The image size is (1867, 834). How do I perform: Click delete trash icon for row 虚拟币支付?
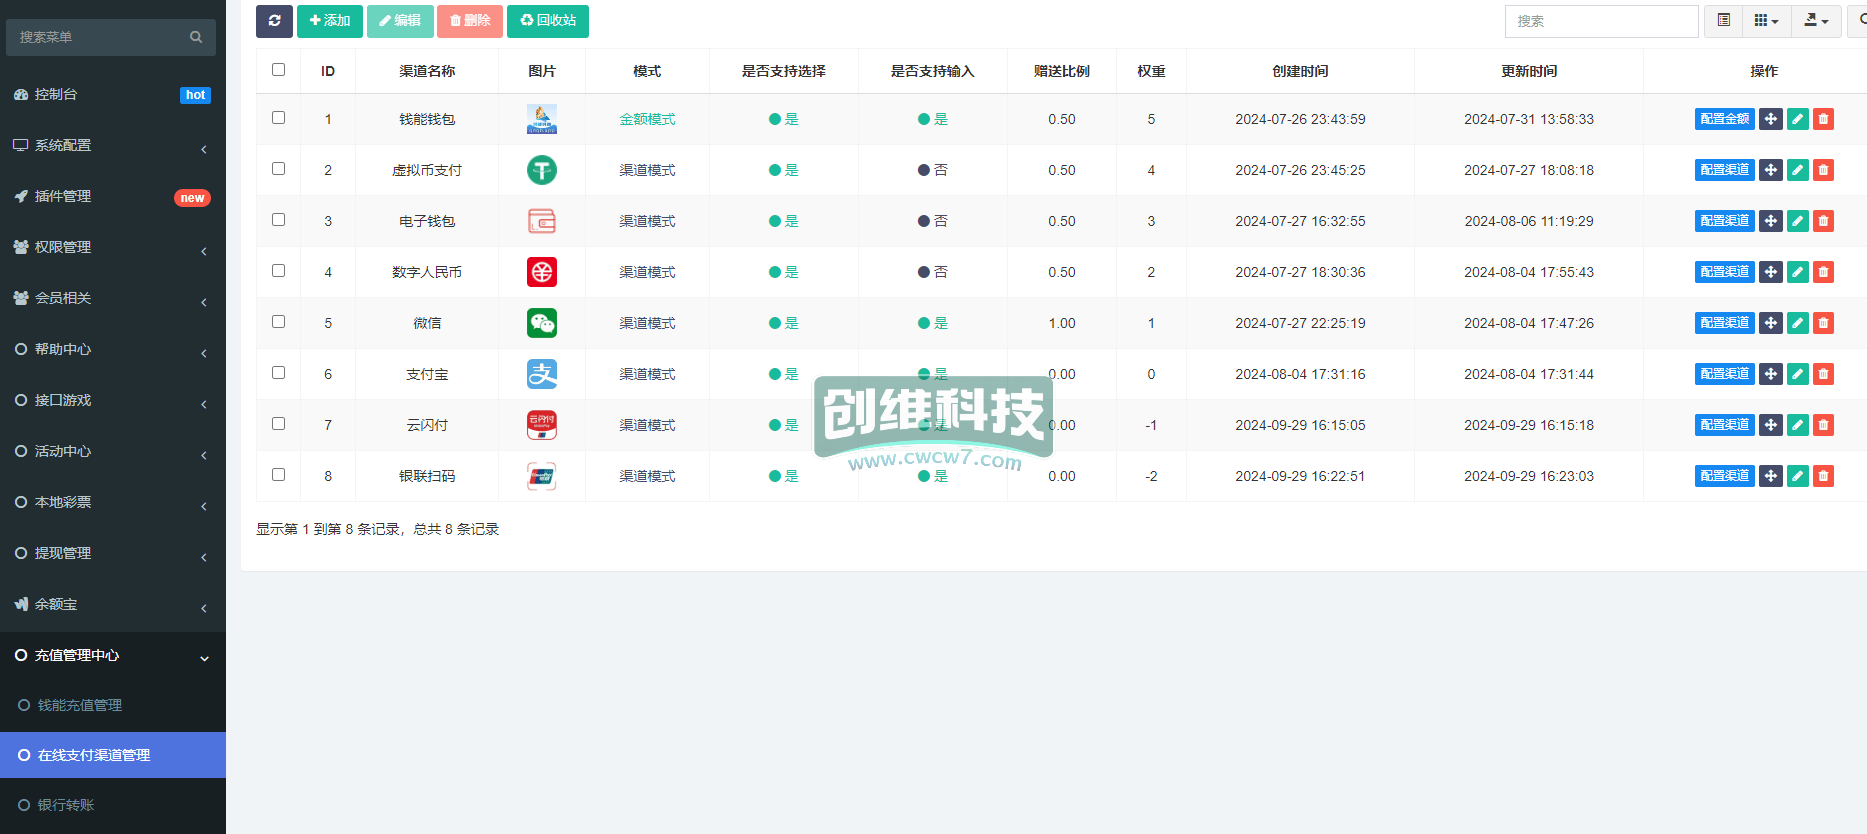point(1823,170)
